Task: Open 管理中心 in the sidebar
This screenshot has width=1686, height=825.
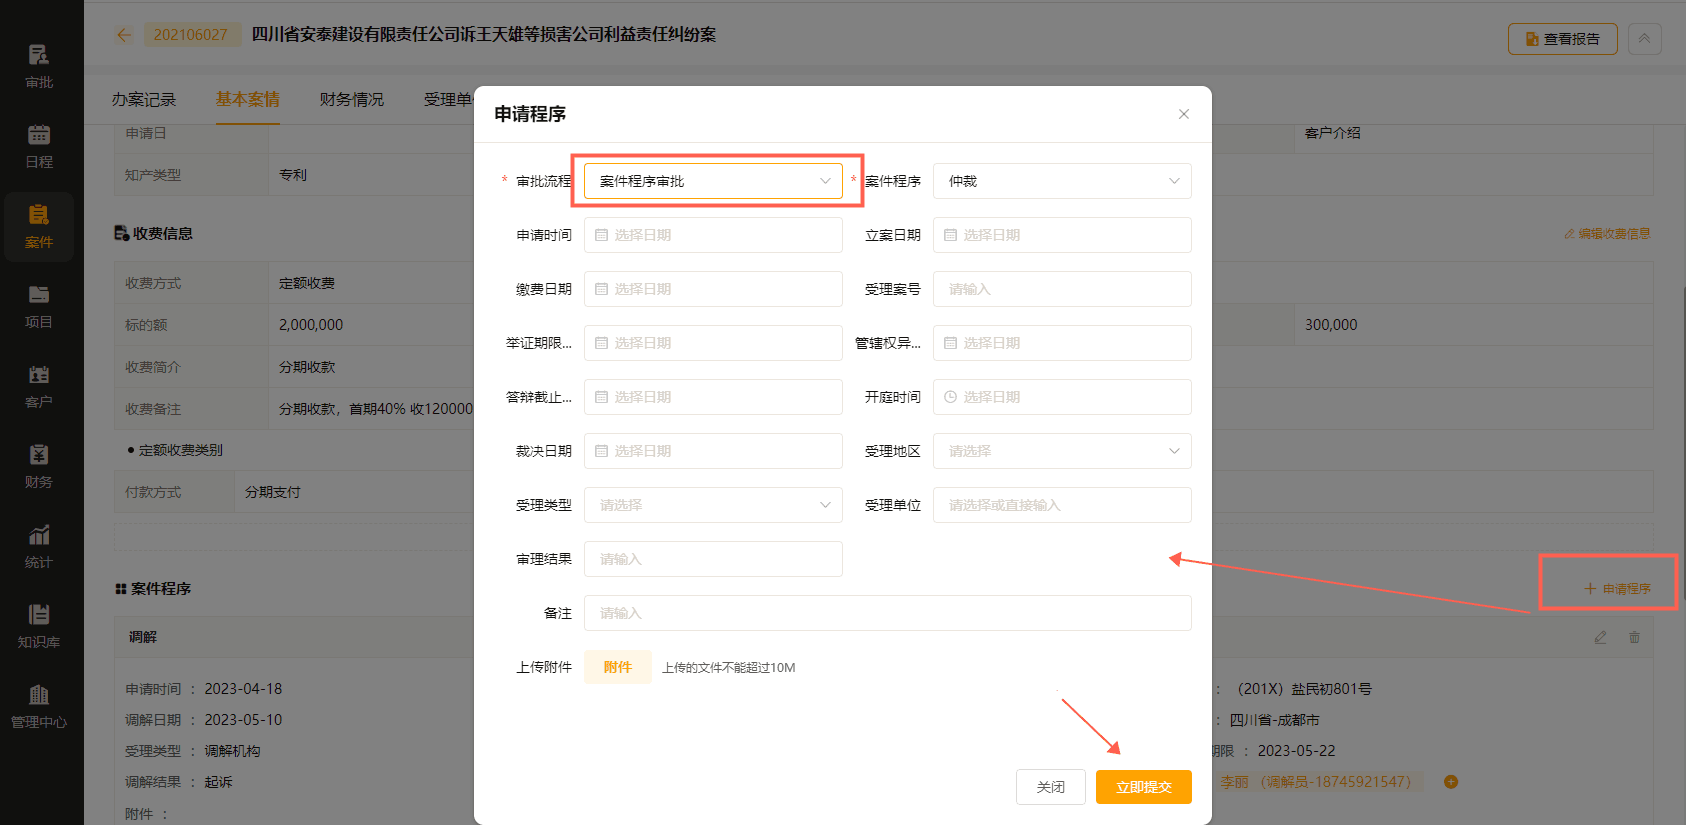Action: click(39, 706)
